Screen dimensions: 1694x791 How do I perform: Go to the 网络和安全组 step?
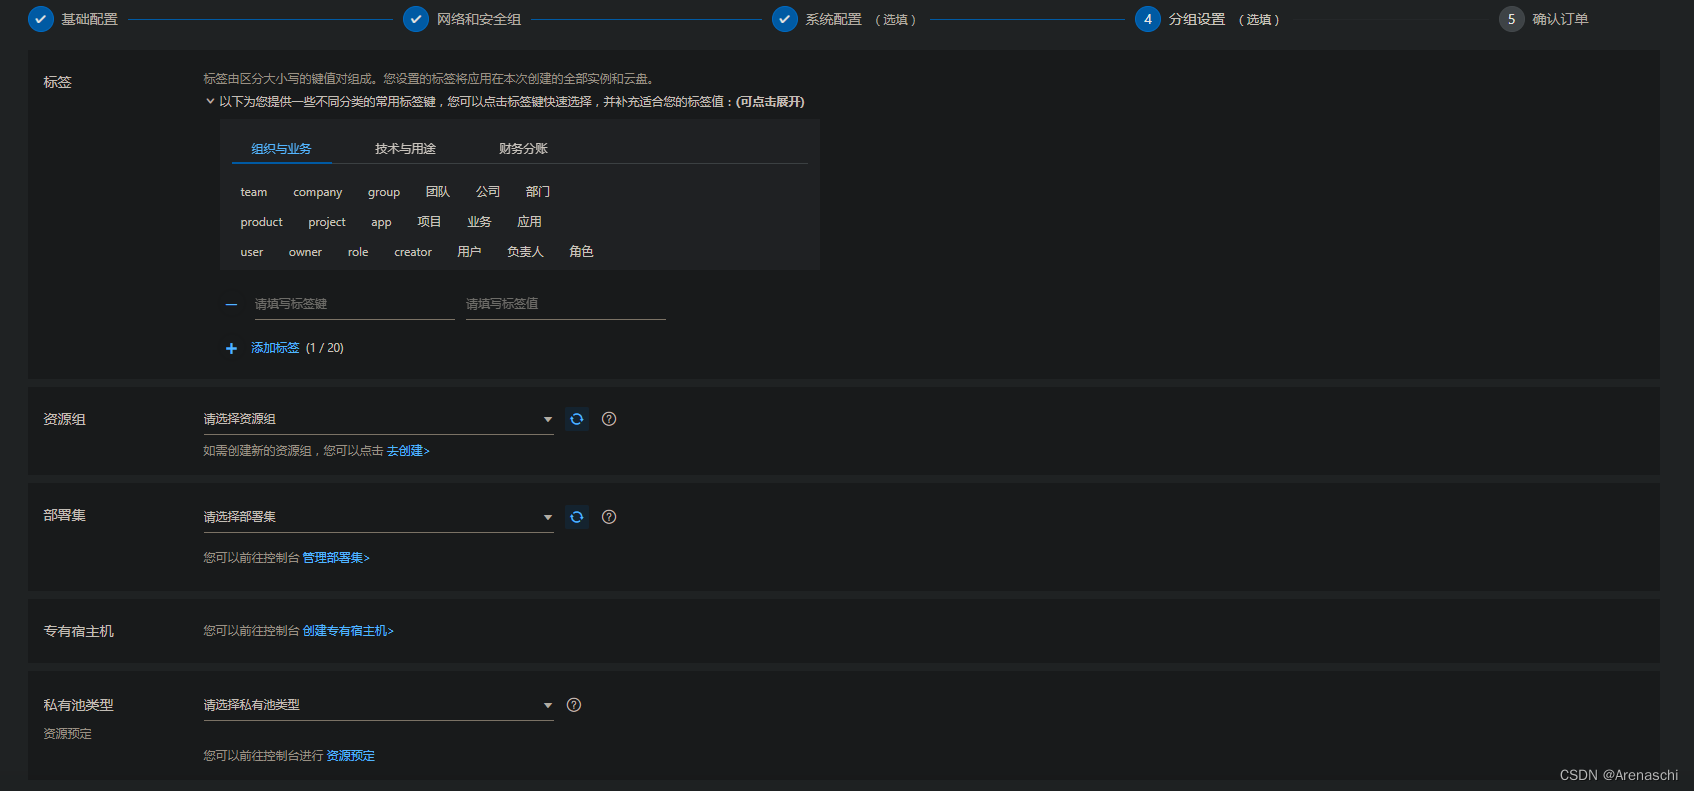(478, 19)
